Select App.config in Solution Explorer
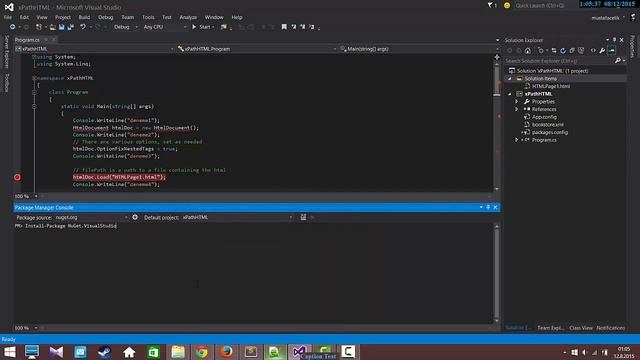Viewport: 640px width, 360px height. coord(544,117)
